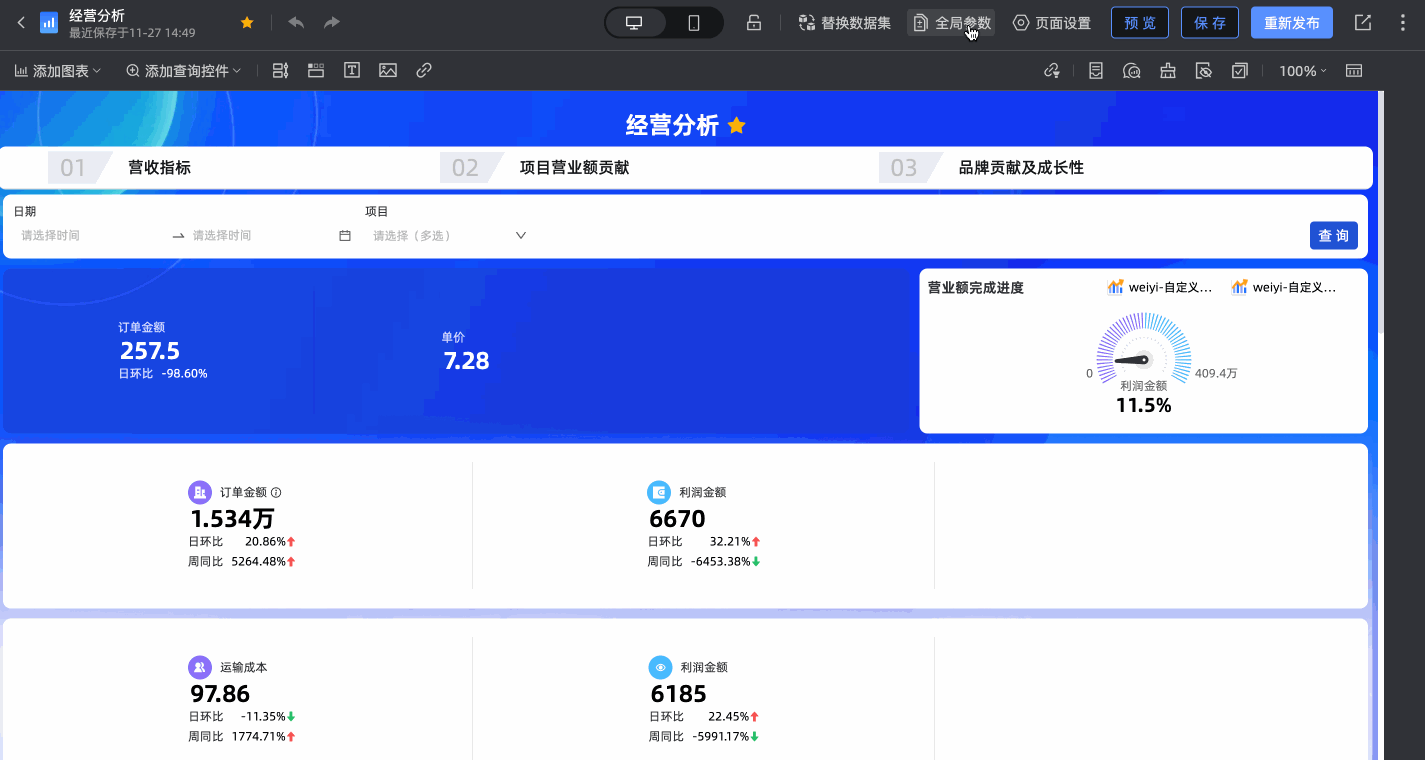Insert a text box widget
This screenshot has height=760, width=1425.
coord(352,71)
